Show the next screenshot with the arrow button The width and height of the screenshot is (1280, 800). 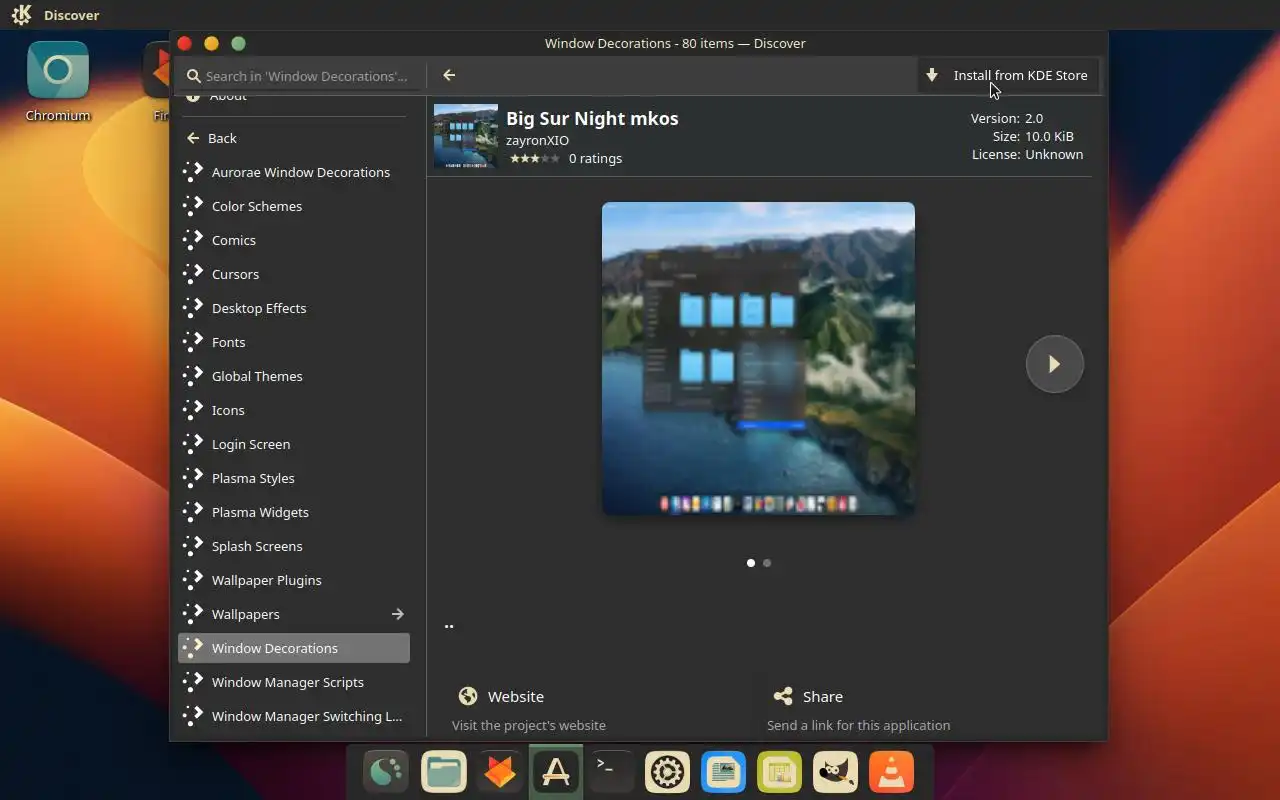[1054, 364]
